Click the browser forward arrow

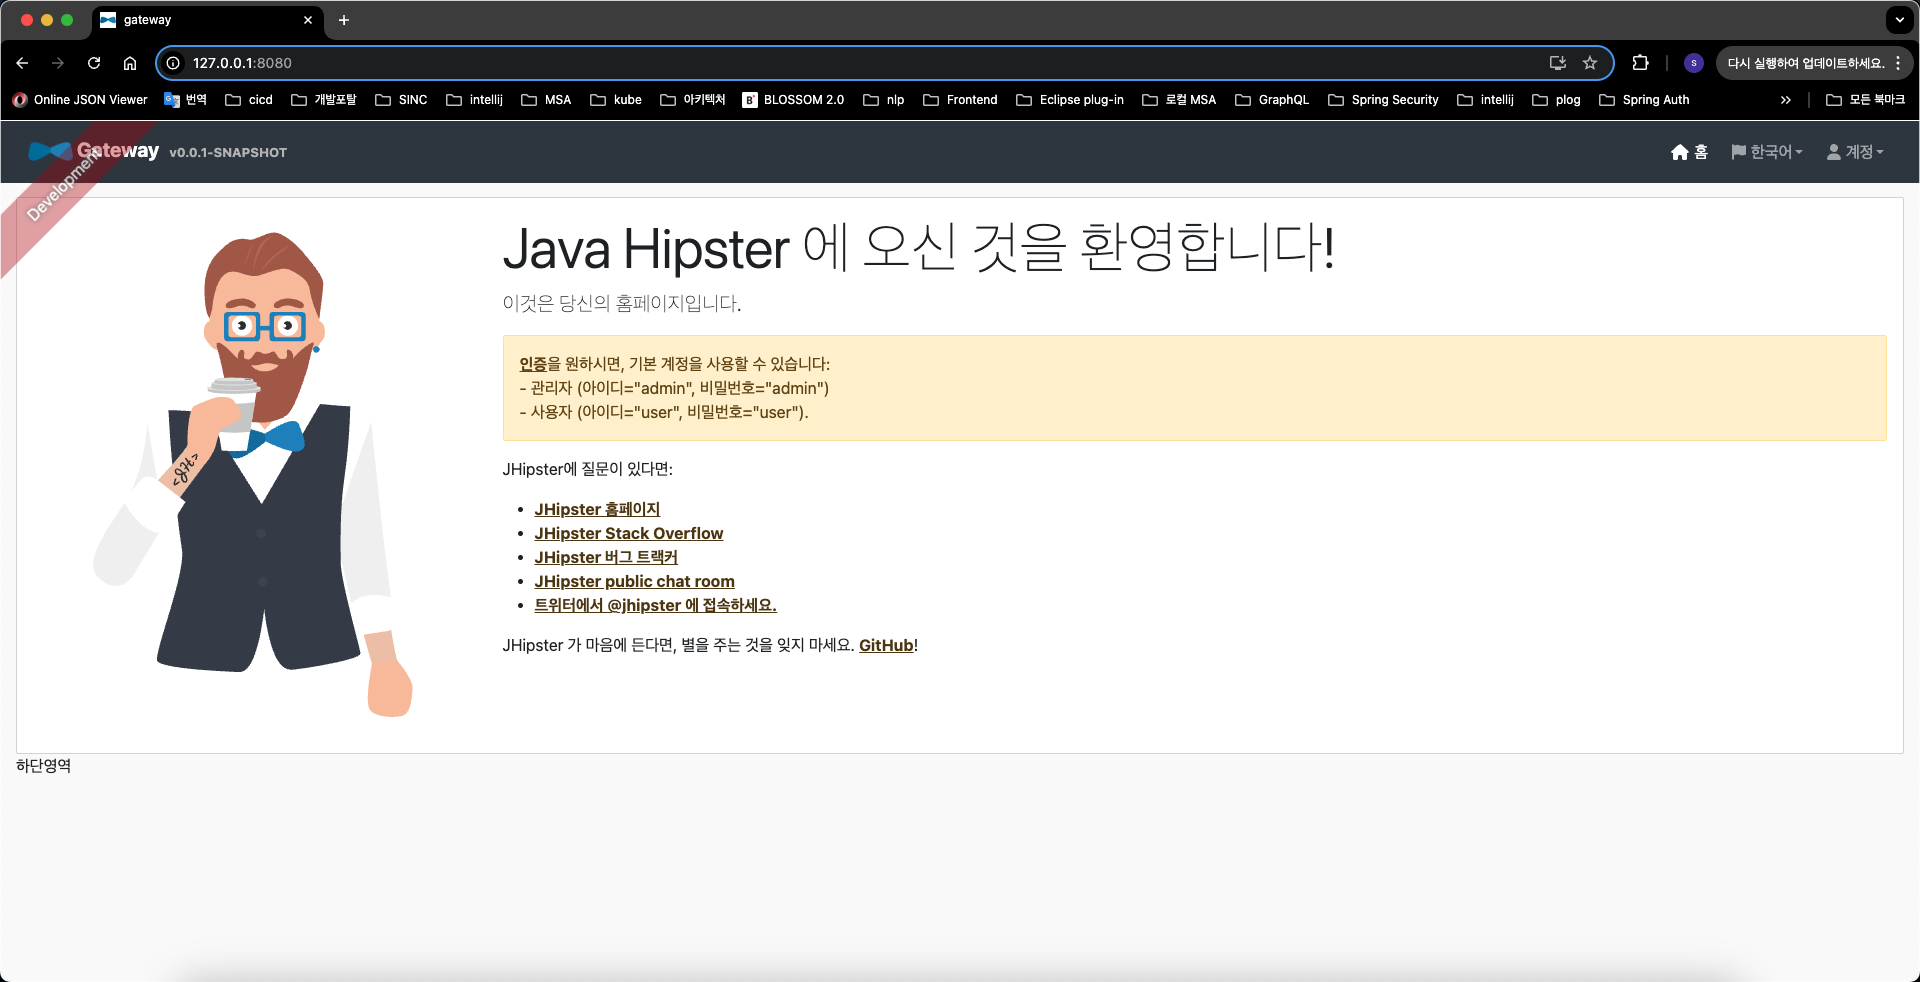[x=58, y=63]
